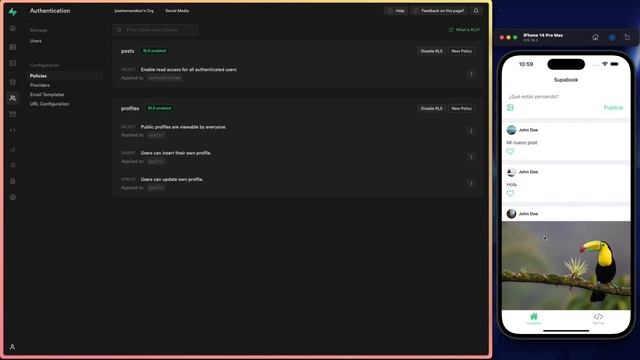The height and width of the screenshot is (360, 640).
Task: Click the posts table name heading
Action: (x=127, y=51)
